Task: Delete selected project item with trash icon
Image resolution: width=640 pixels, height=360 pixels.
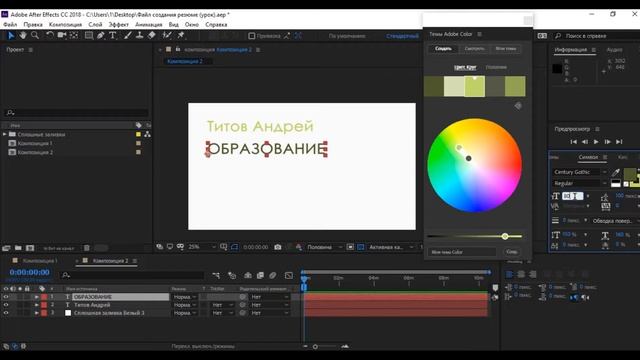Action: pos(87,248)
